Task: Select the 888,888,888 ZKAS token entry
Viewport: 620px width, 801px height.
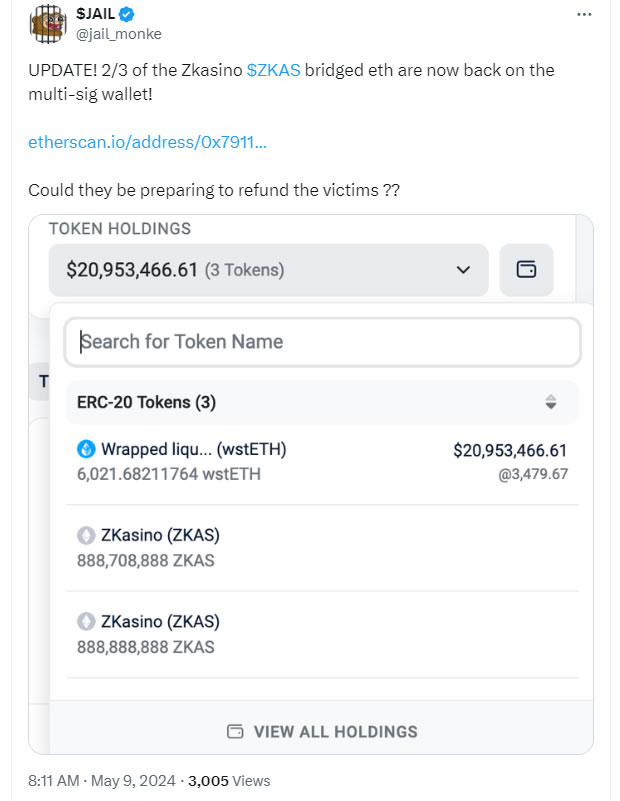Action: 322,634
